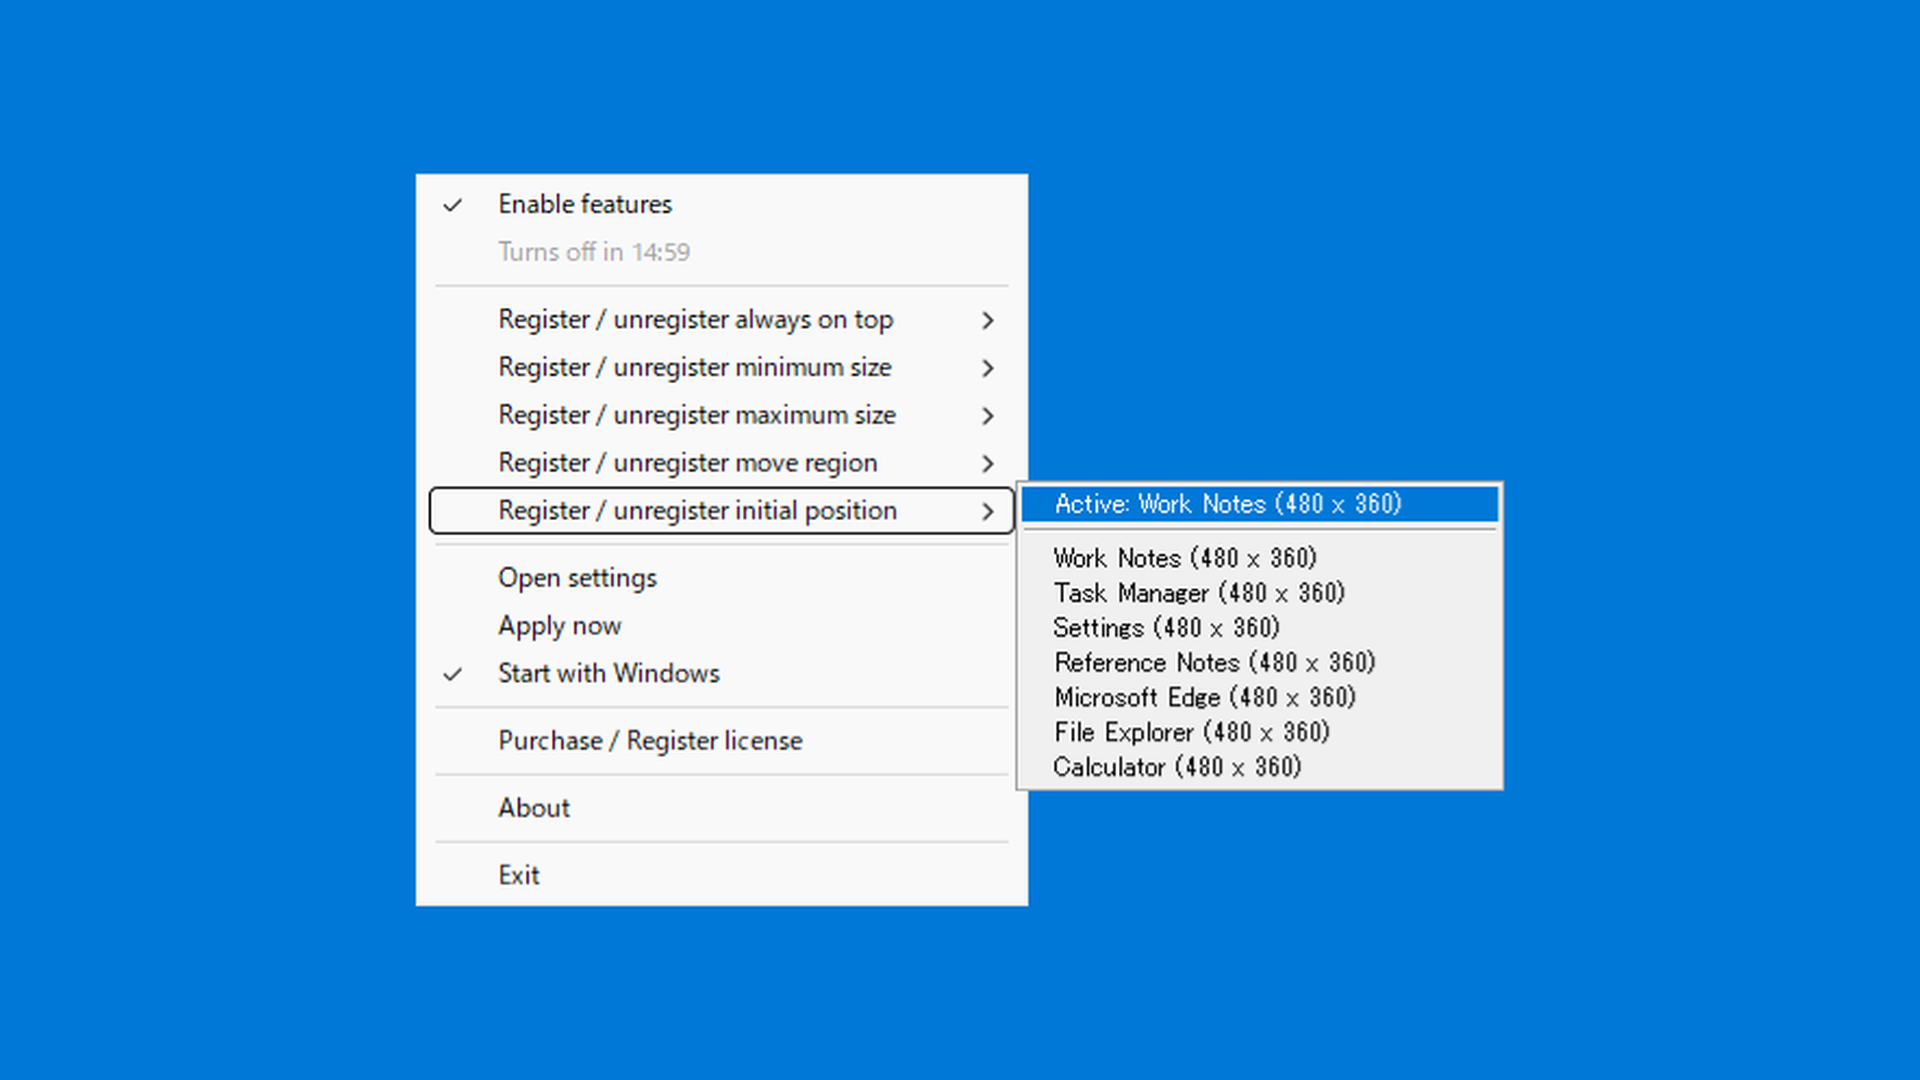
Task: Toggle the Enable features checkmark item
Action: 721,204
